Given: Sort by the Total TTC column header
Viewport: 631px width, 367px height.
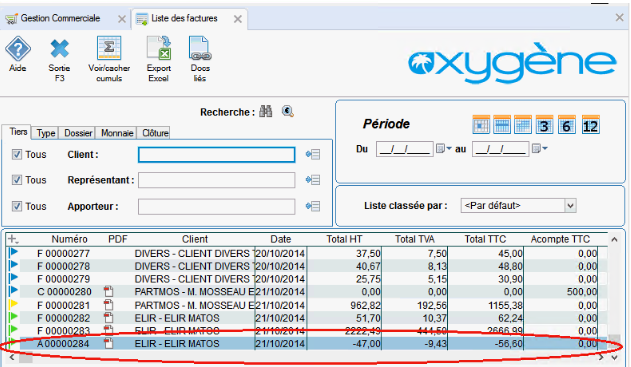Looking at the screenshot, I should (x=485, y=239).
